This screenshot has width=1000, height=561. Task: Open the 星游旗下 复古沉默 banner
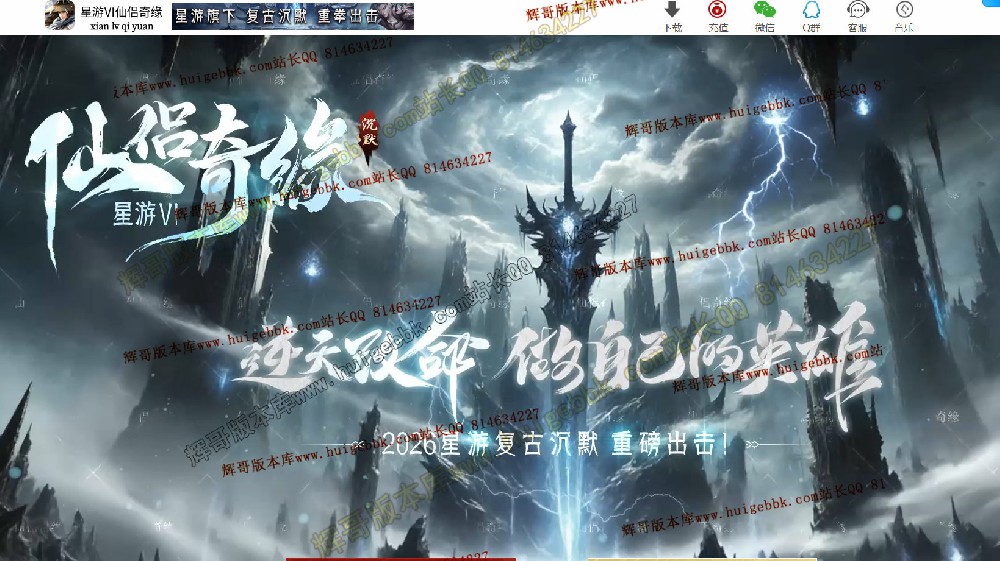(x=293, y=16)
